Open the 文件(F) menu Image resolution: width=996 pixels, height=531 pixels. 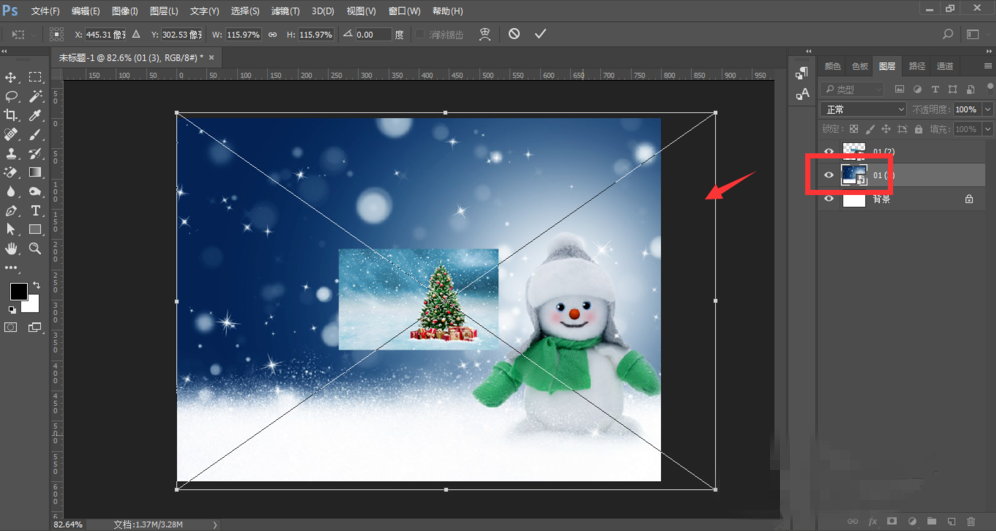[45, 11]
